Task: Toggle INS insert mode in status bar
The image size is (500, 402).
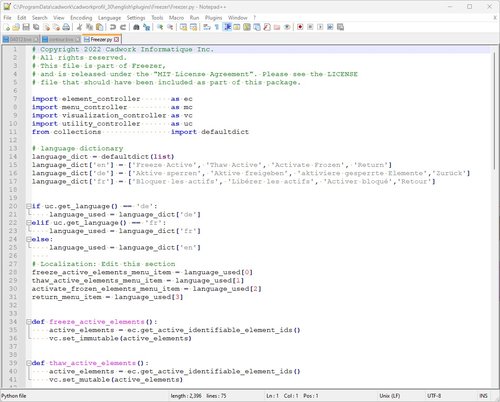Action: (483, 396)
